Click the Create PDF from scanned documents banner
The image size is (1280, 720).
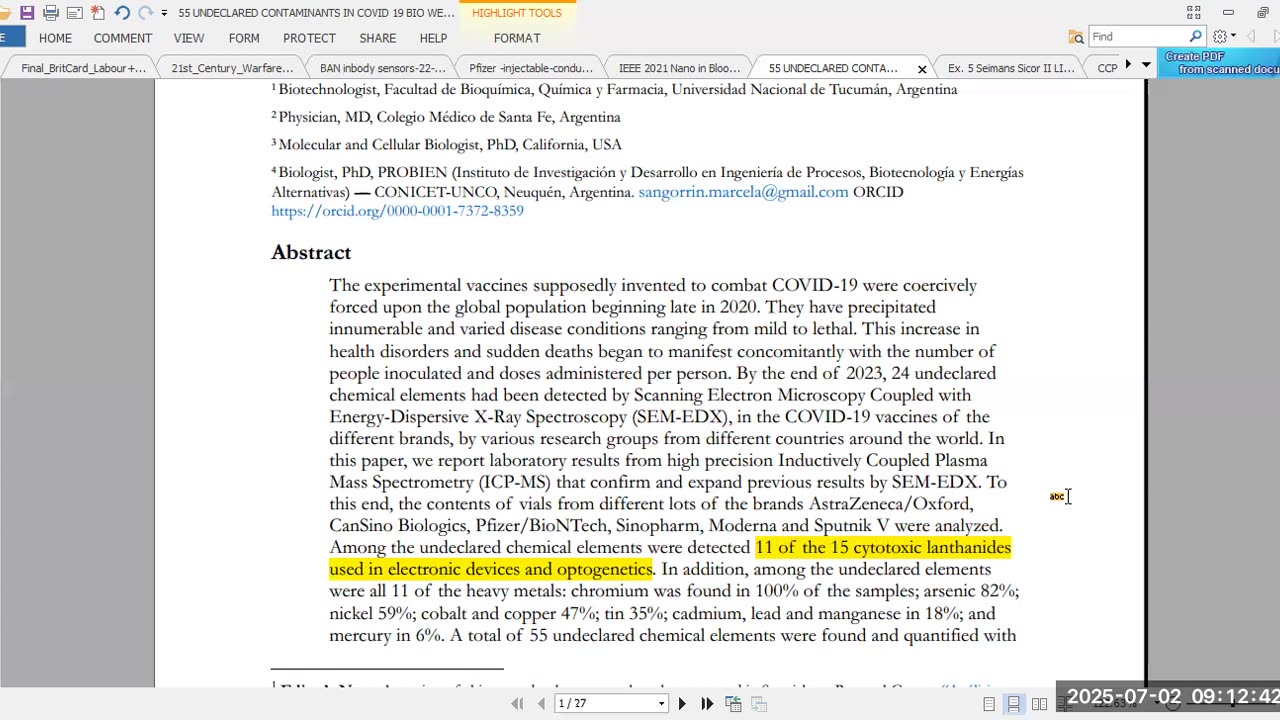(1219, 63)
